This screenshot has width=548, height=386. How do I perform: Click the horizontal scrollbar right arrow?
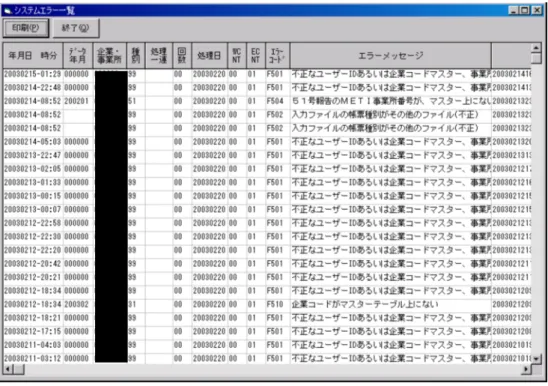click(x=526, y=369)
